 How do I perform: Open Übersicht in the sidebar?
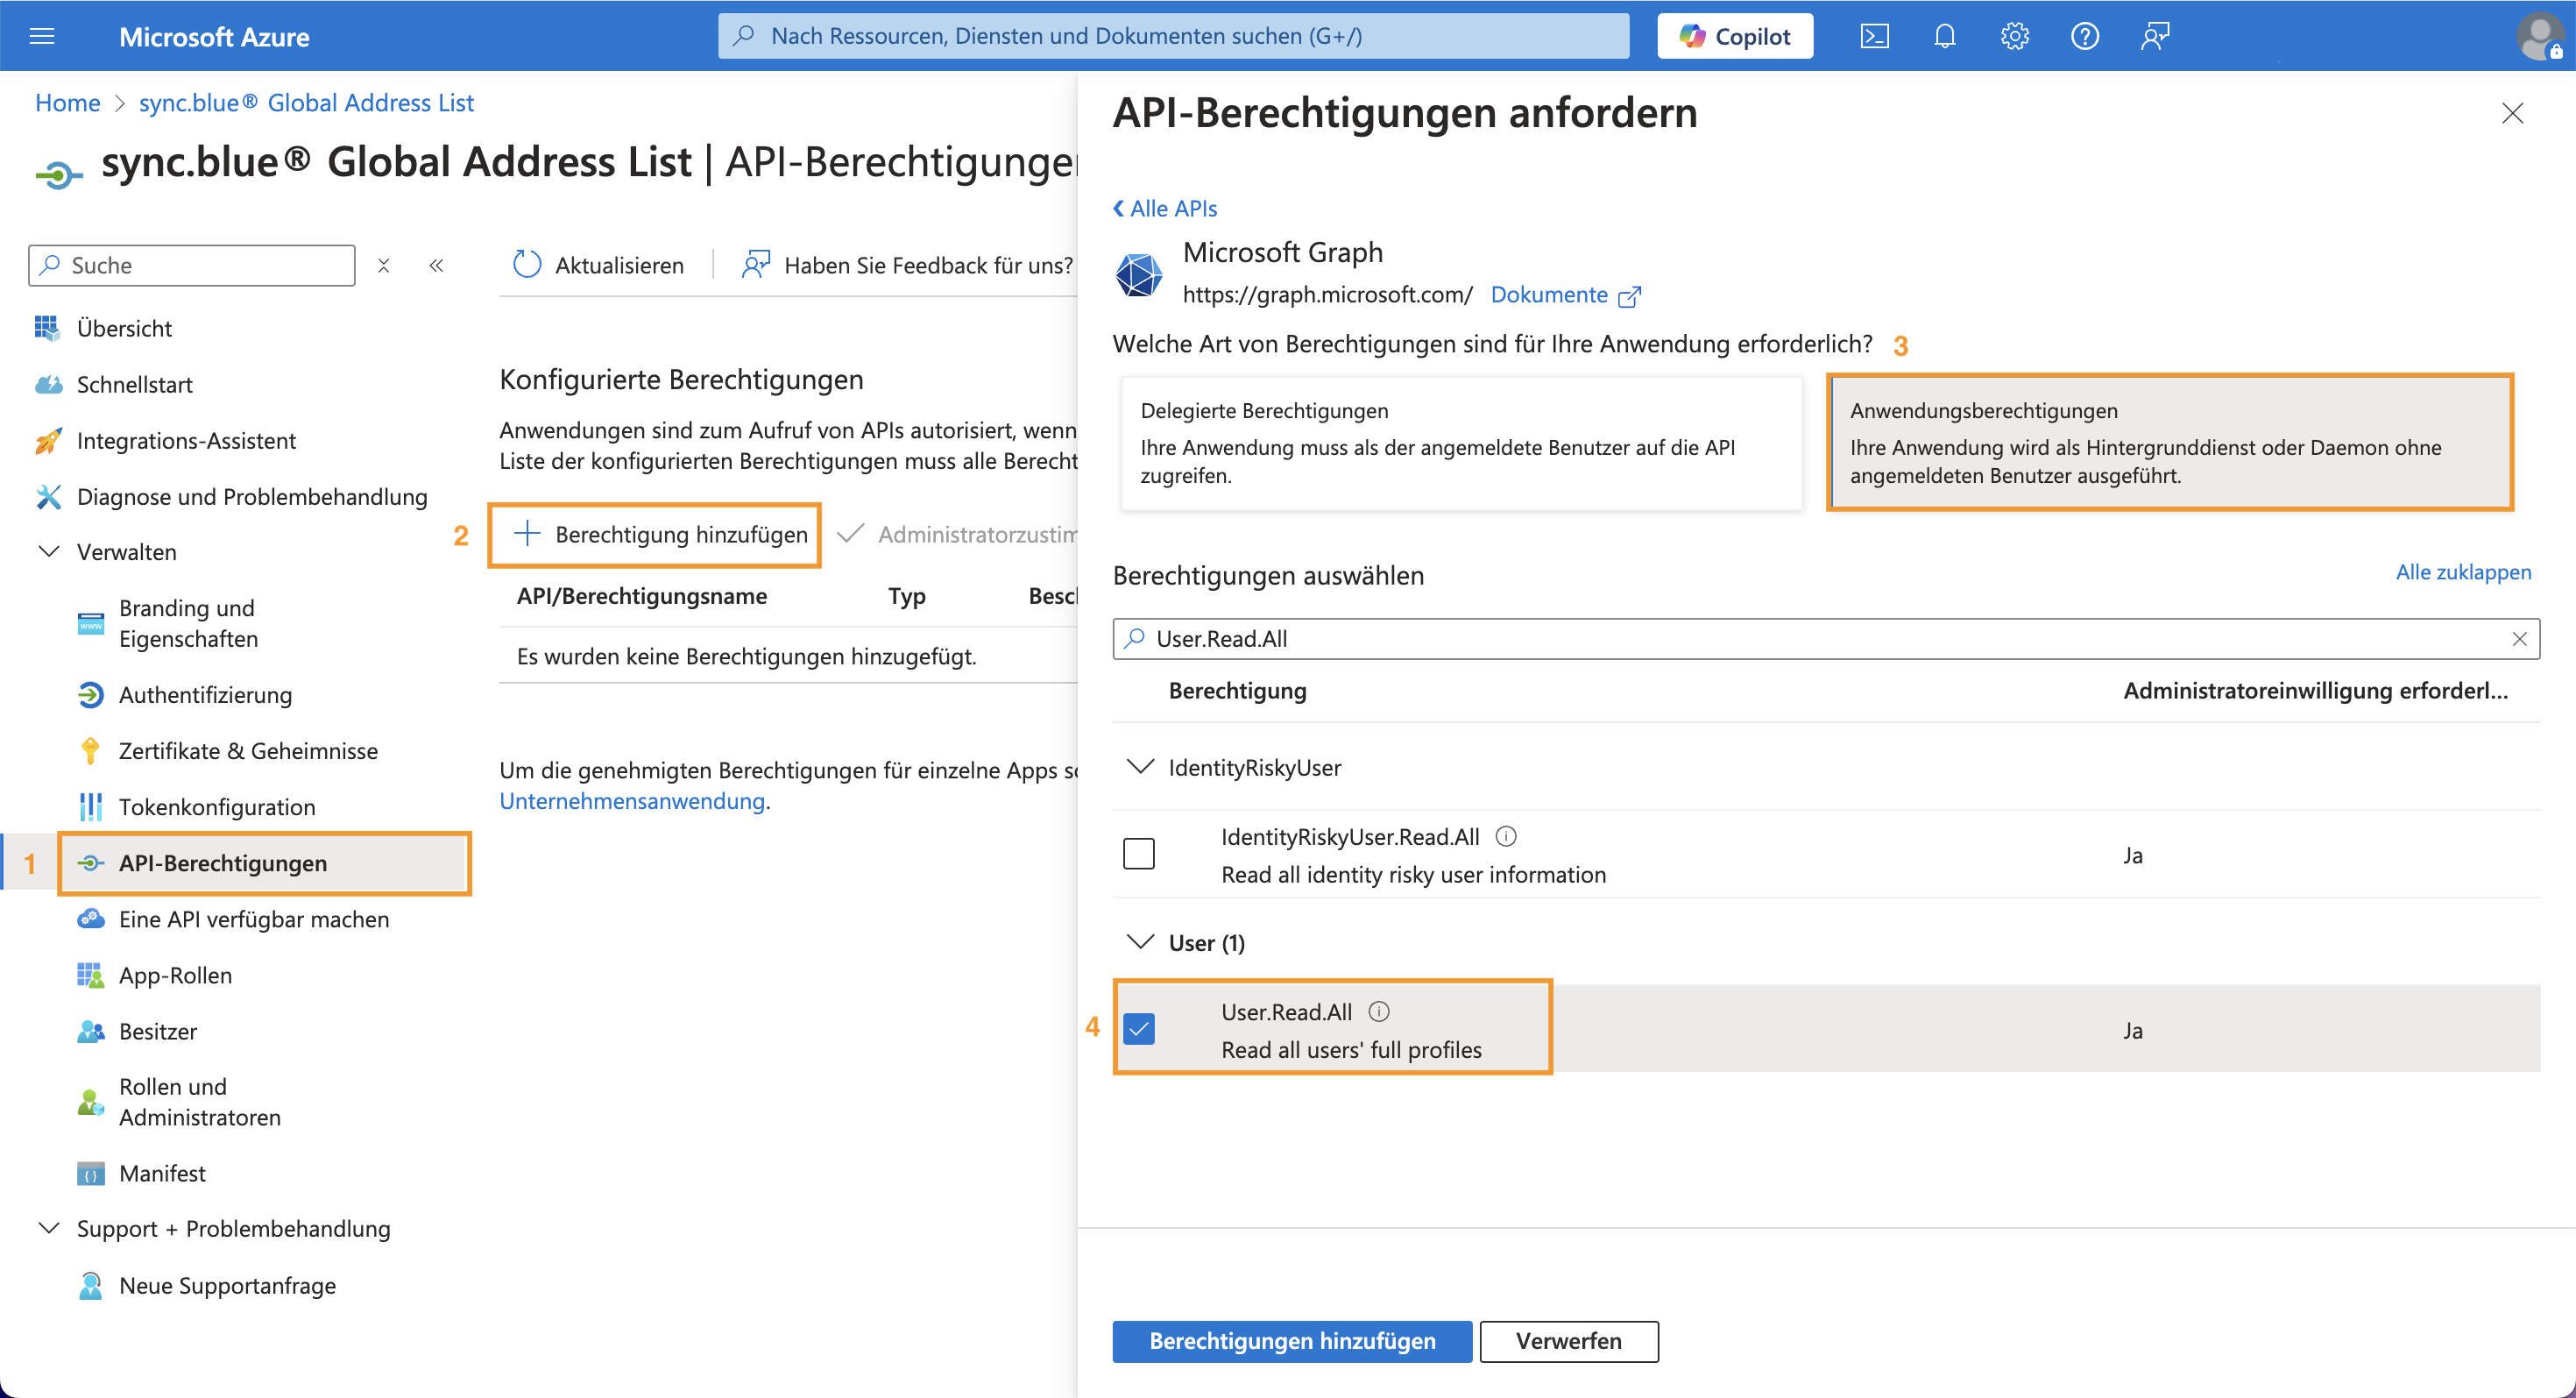pyautogui.click(x=124, y=328)
